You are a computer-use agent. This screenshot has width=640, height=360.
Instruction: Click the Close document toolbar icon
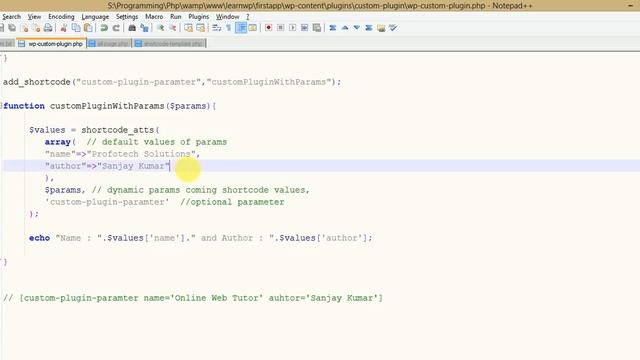pyautogui.click(x=24, y=28)
